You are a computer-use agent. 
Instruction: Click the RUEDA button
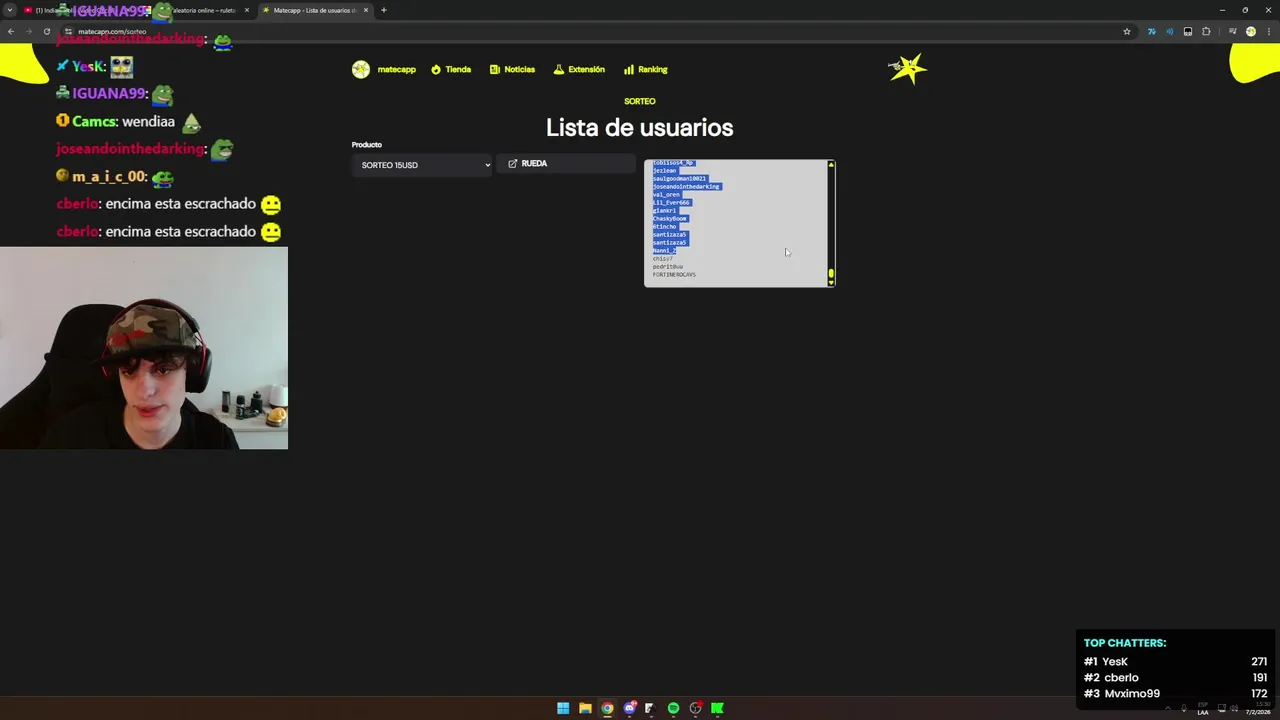coord(566,163)
